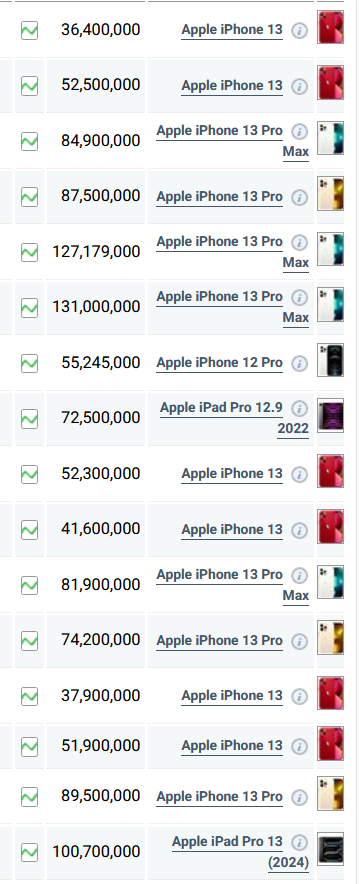
Task: Click the iPad Pro 13 (2024) thumbnail image
Action: [x=330, y=849]
